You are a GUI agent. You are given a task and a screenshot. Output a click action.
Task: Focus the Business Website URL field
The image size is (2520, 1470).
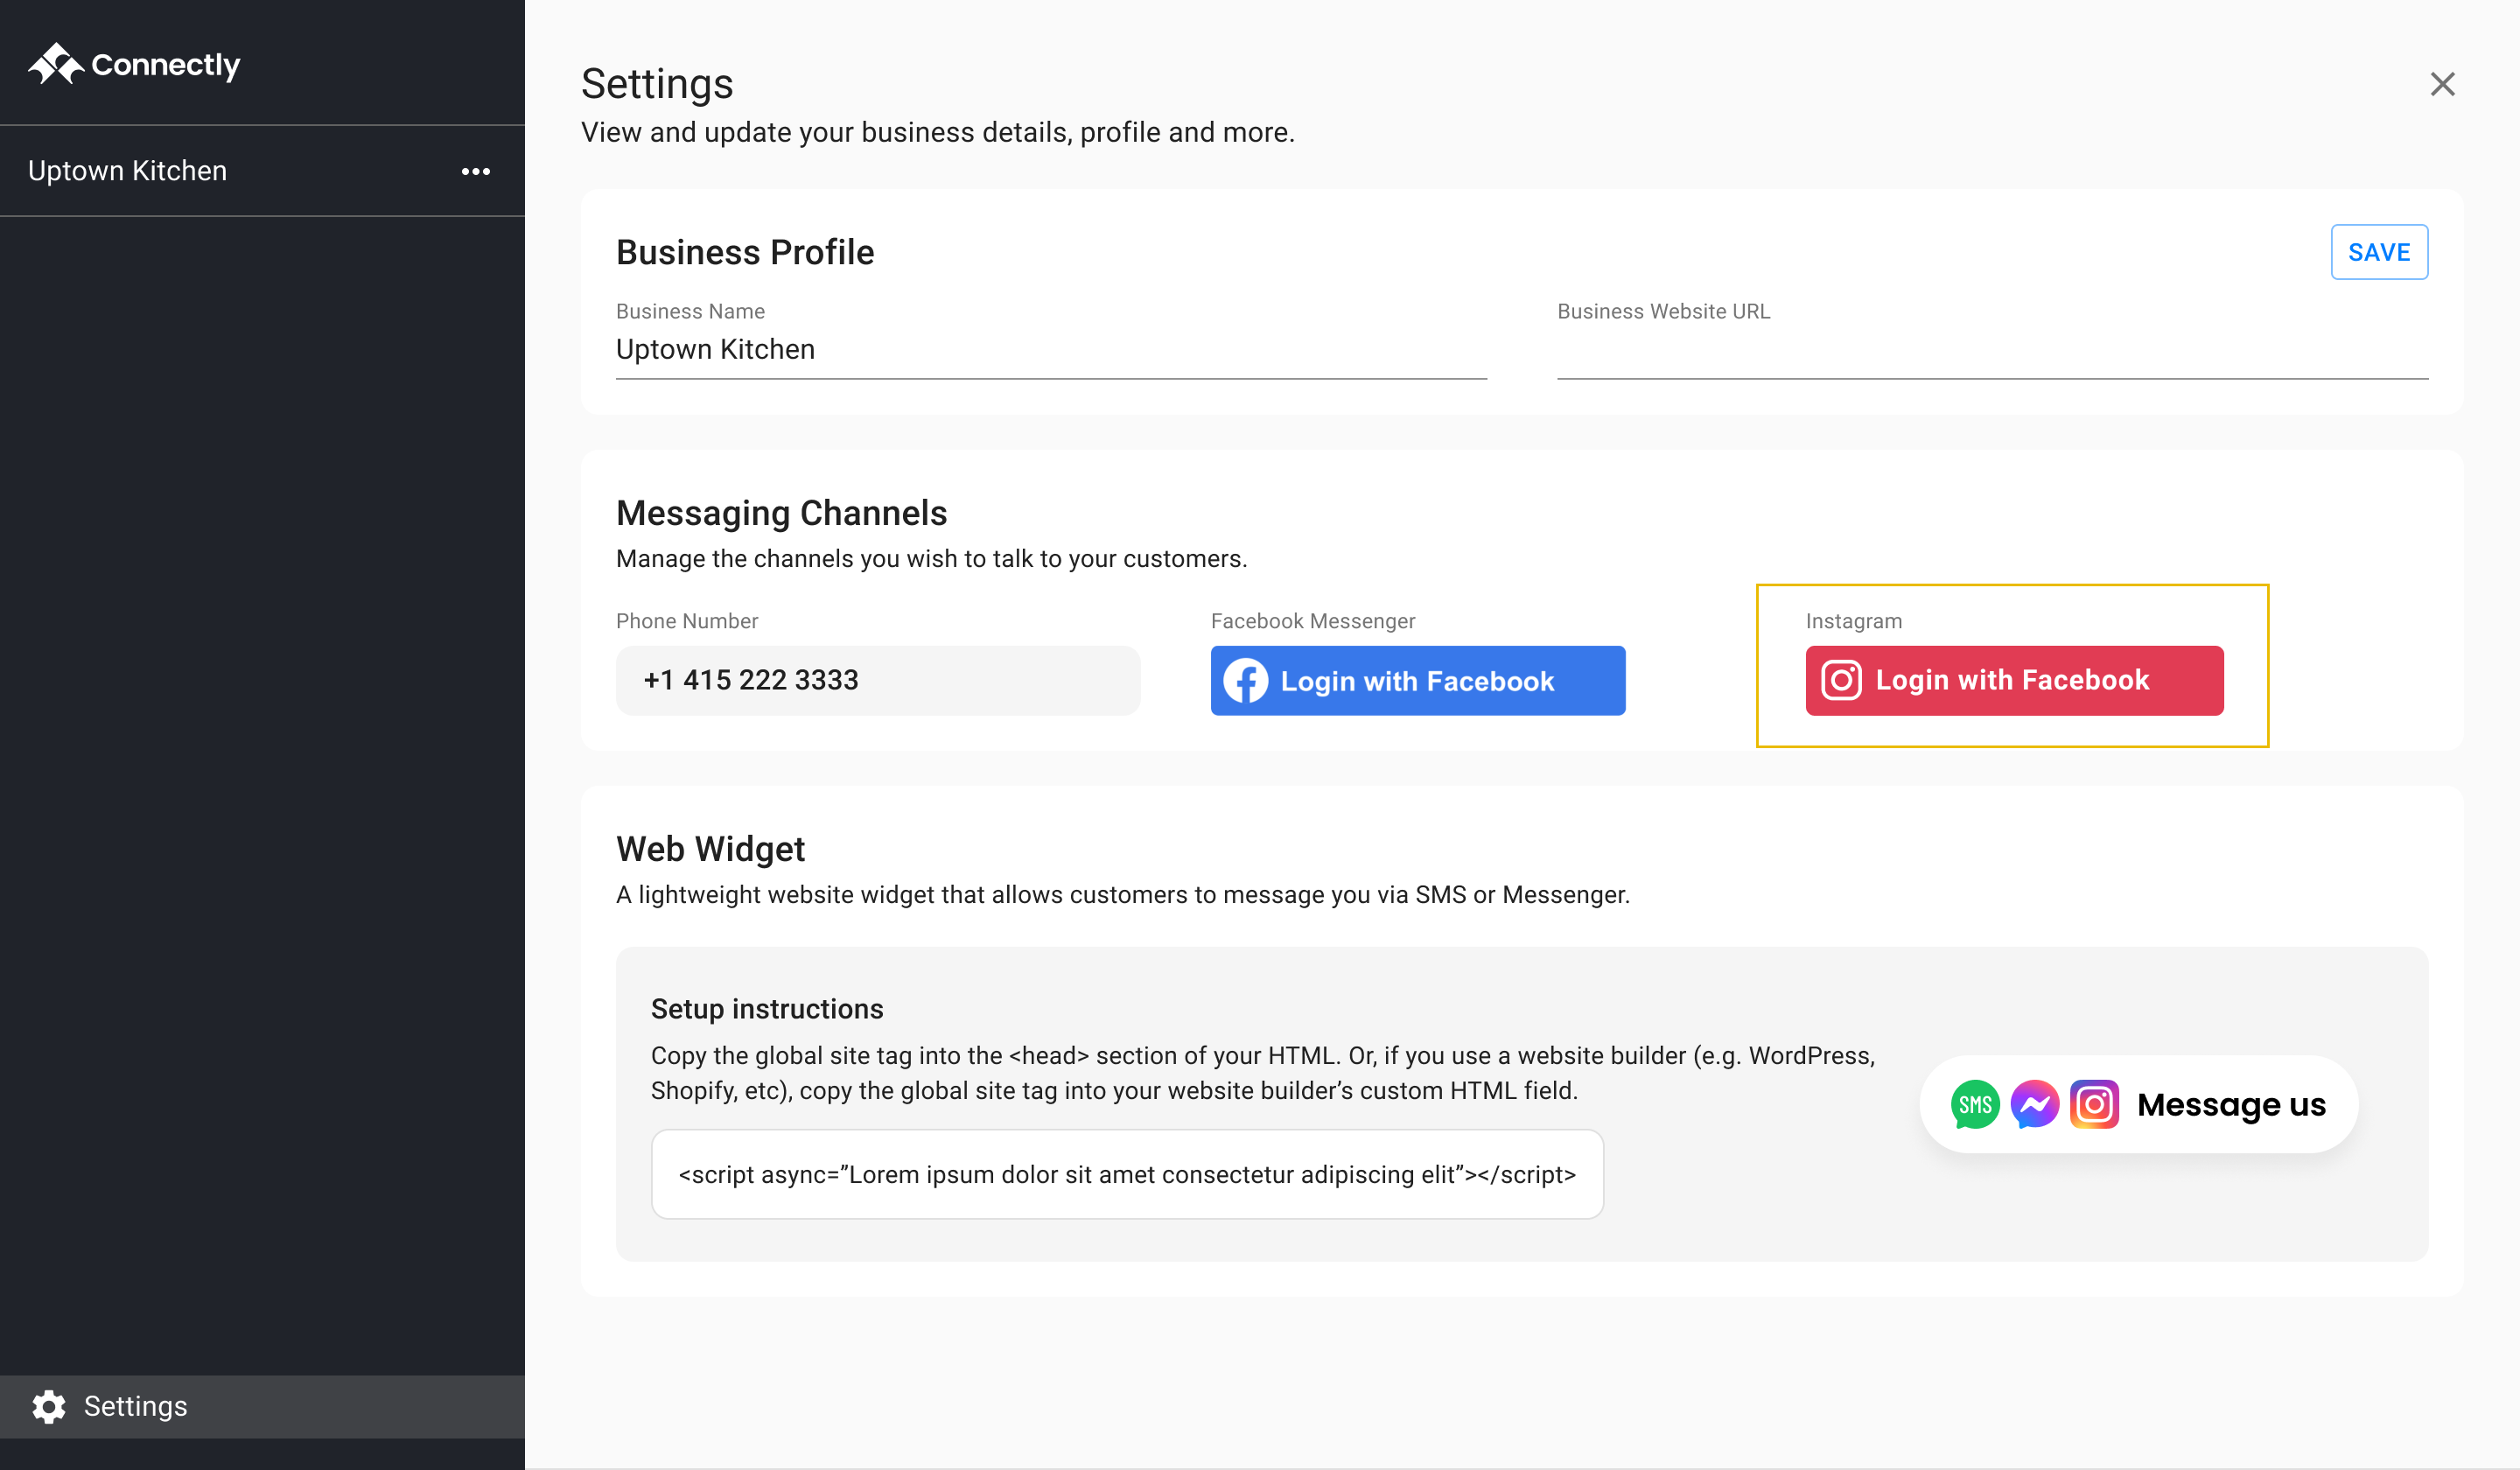[x=1992, y=349]
